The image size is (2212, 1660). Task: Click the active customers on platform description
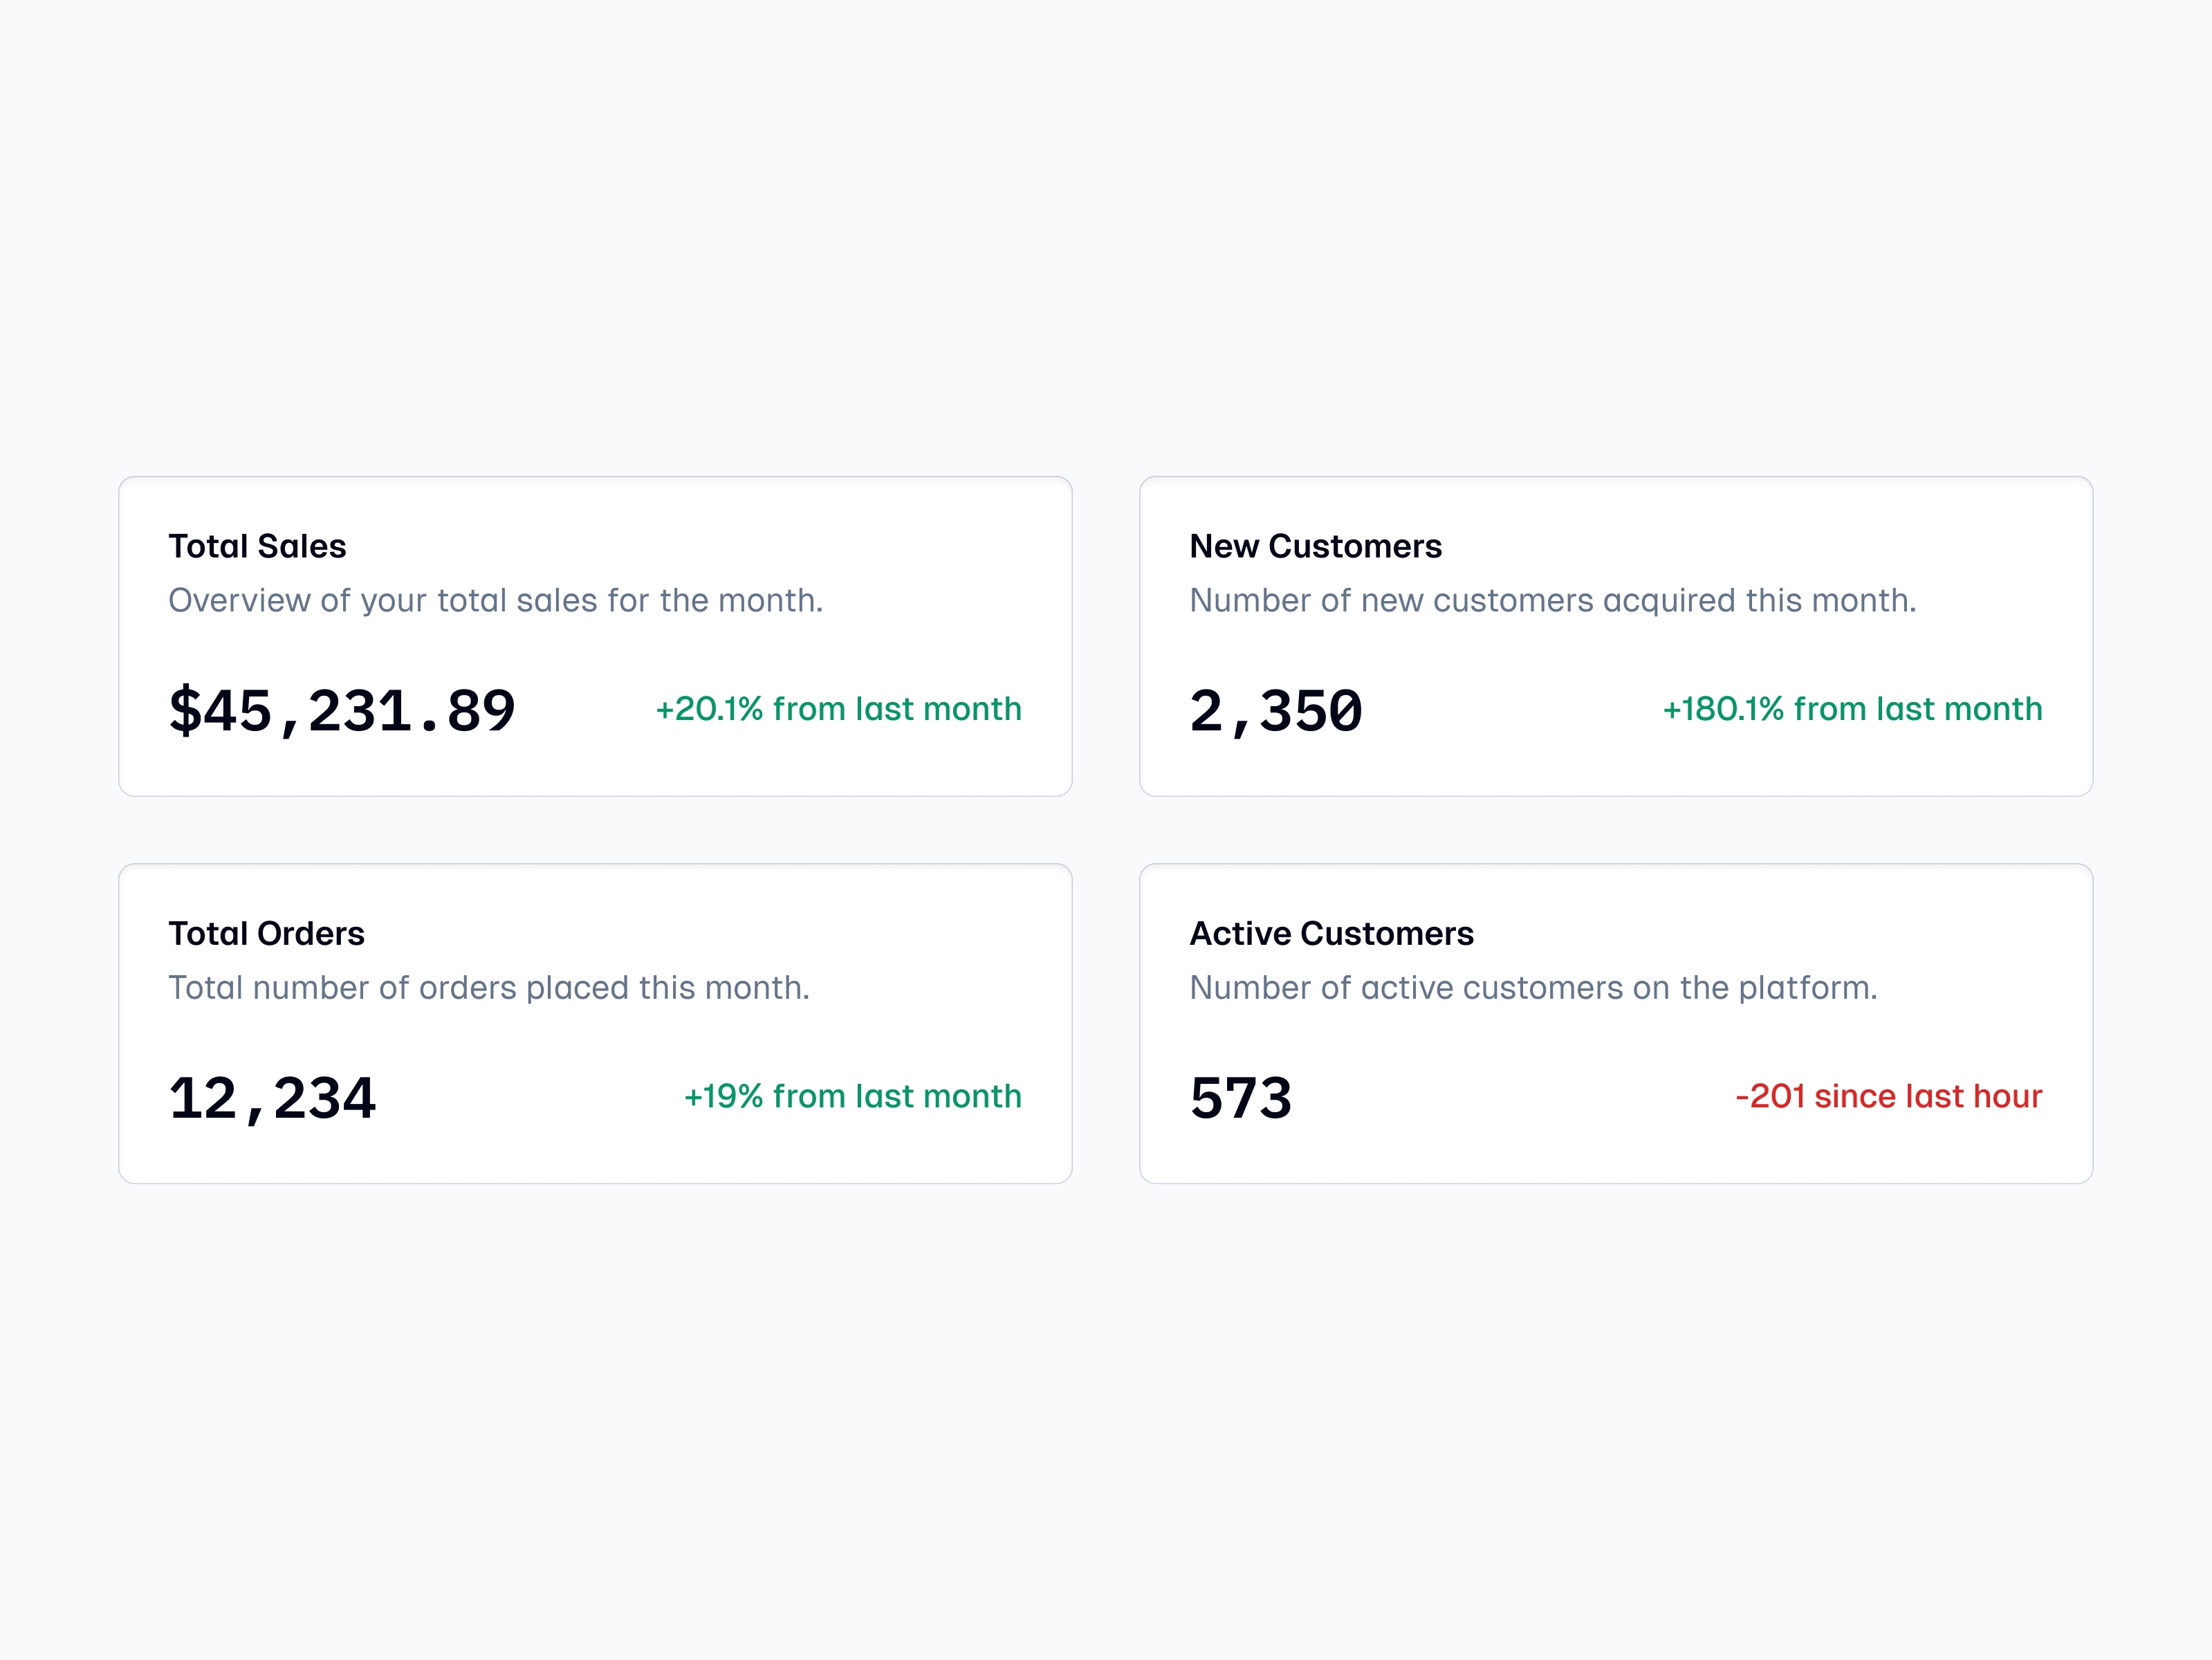1533,987
